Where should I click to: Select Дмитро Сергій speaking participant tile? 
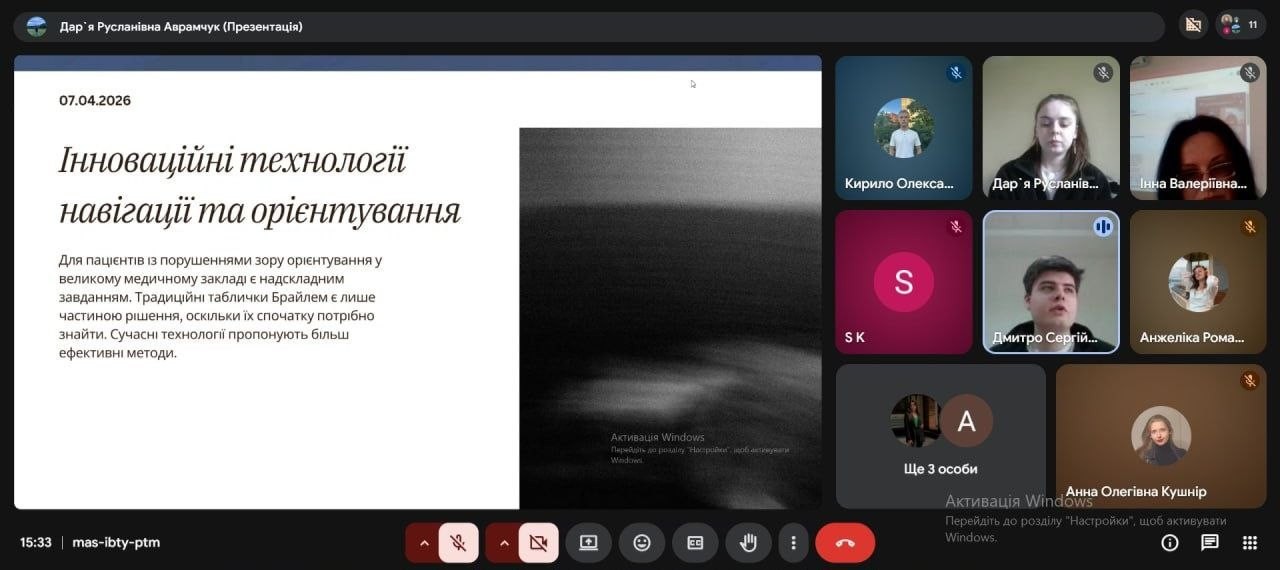point(1050,282)
